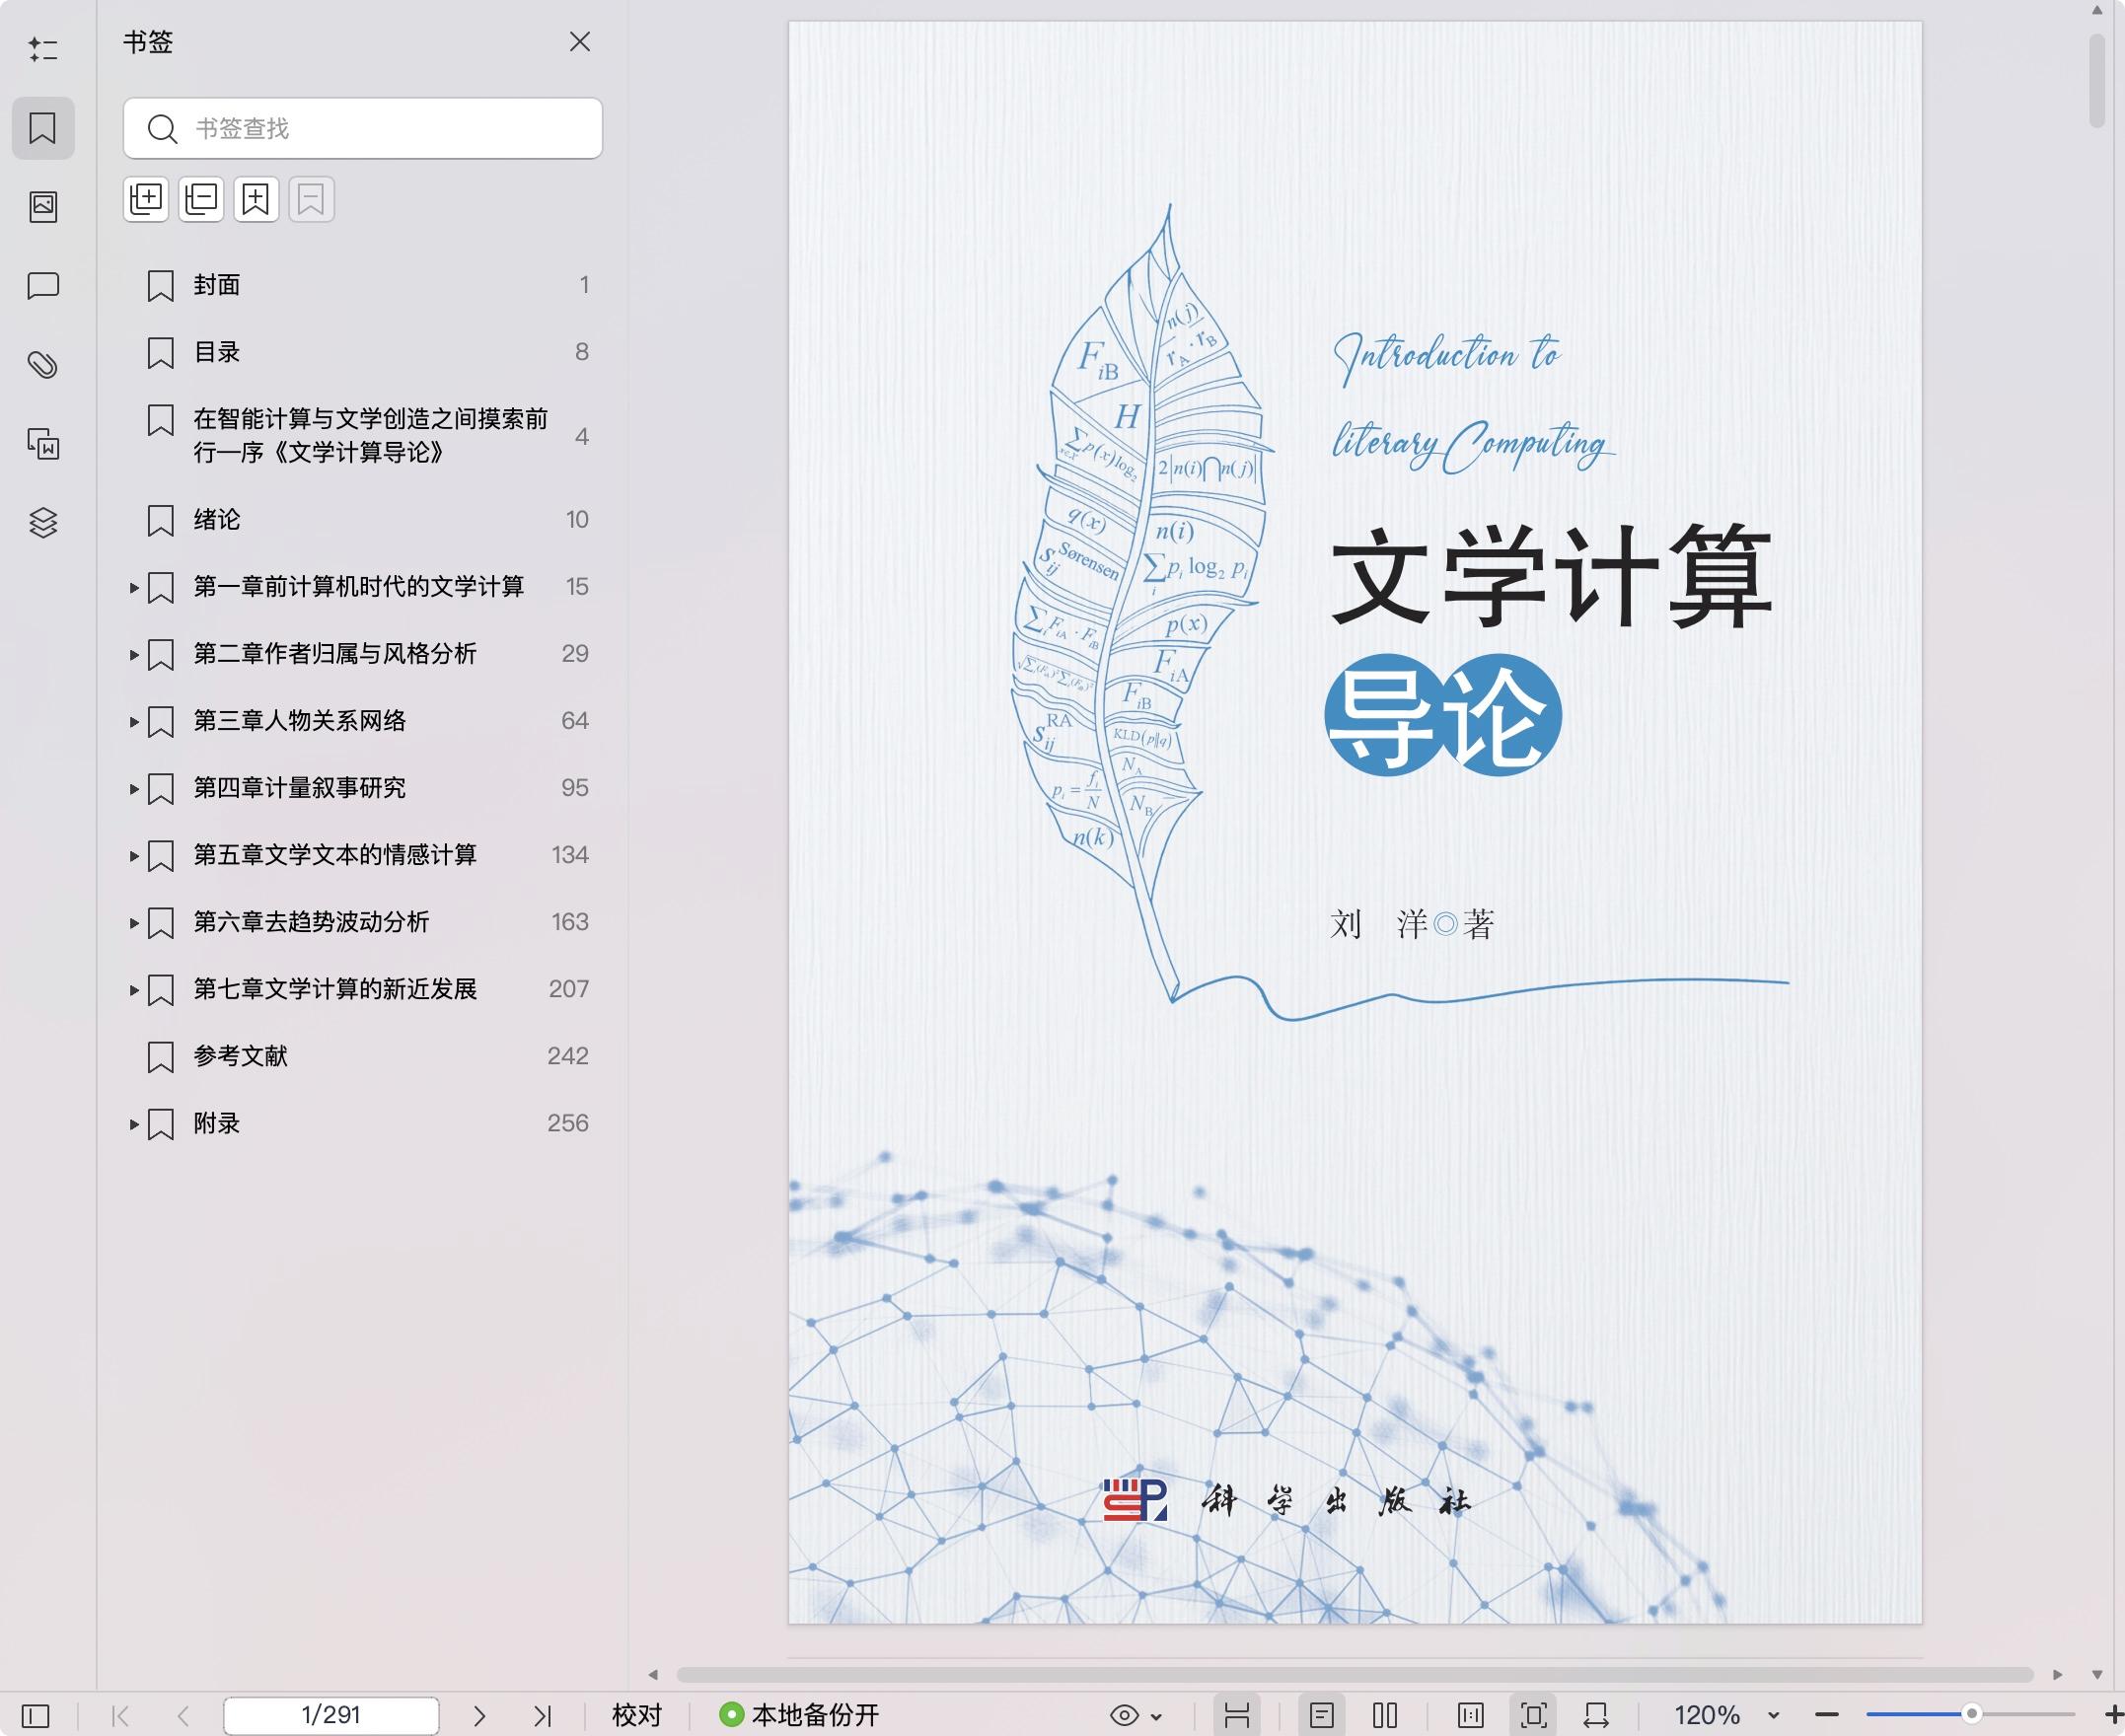Open the comments panel icon
This screenshot has width=2125, height=1736.
click(x=43, y=286)
